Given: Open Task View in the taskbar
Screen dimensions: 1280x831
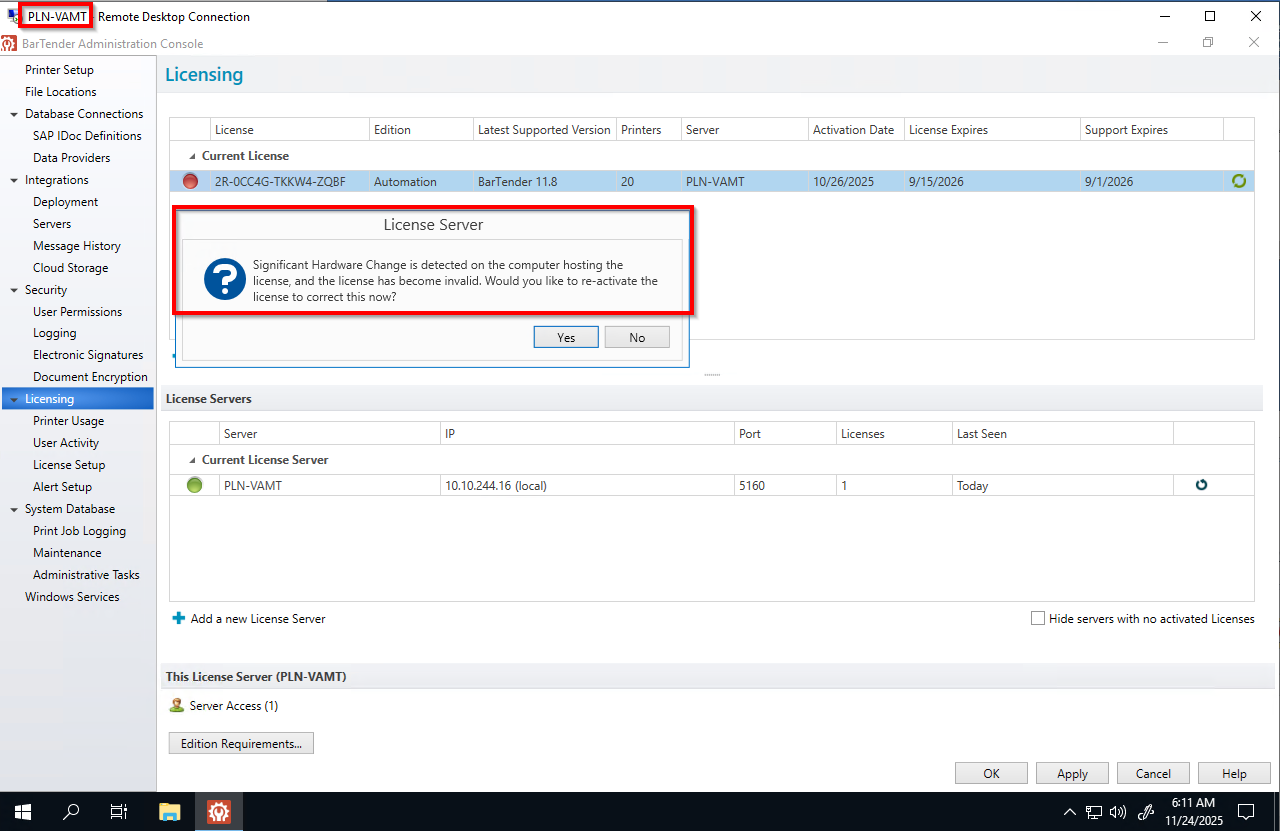Looking at the screenshot, I should coord(119,811).
